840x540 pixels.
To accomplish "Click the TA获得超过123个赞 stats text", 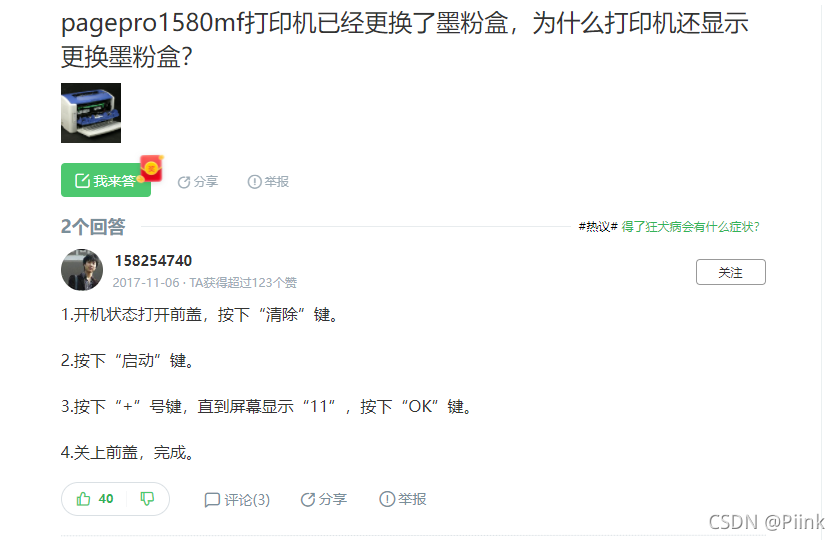I will tap(243, 283).
